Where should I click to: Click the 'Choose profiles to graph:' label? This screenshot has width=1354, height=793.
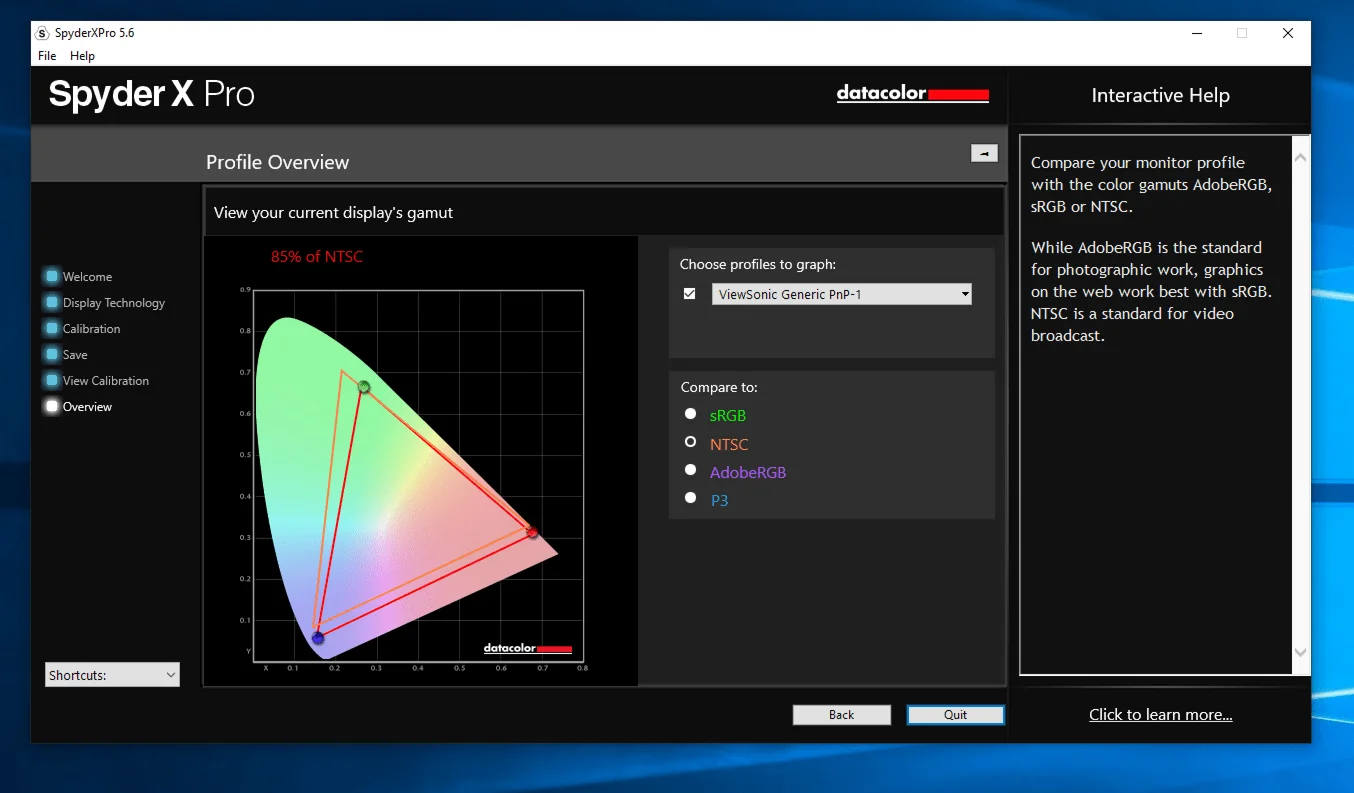pos(758,265)
